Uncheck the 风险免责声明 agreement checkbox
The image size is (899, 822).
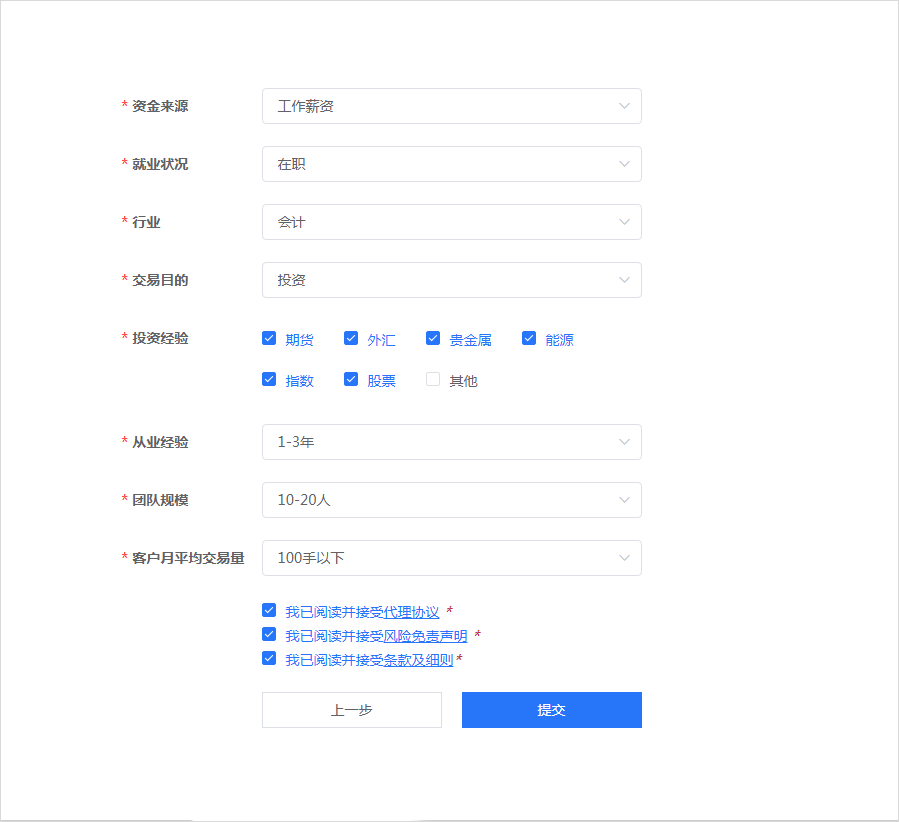point(269,633)
